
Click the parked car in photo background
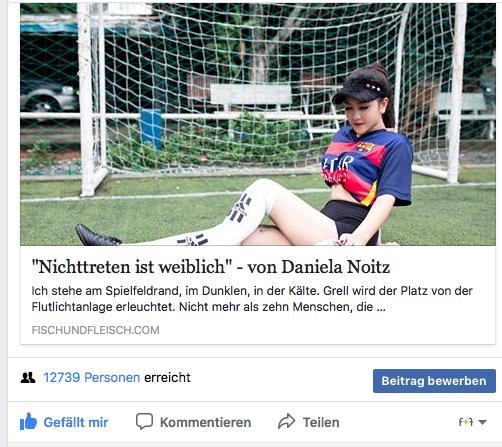(x=49, y=98)
